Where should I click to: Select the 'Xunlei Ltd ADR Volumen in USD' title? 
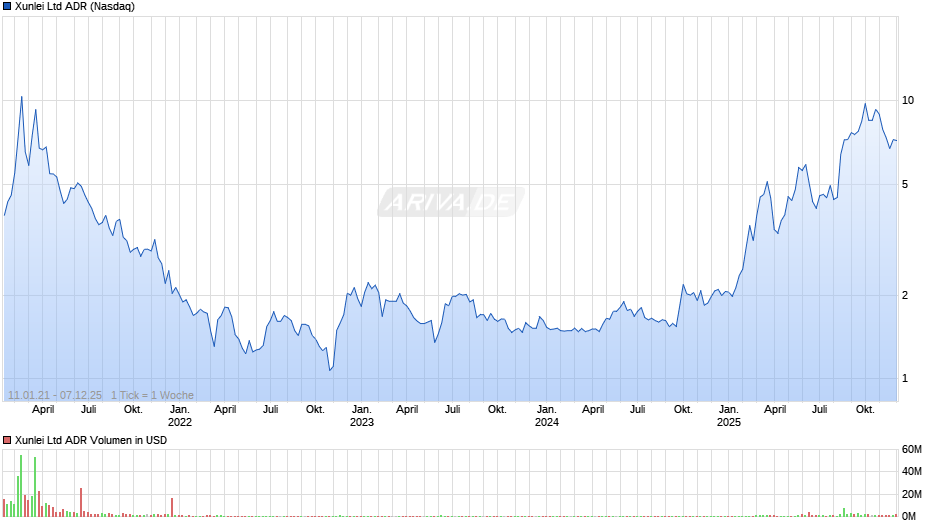tap(91, 440)
